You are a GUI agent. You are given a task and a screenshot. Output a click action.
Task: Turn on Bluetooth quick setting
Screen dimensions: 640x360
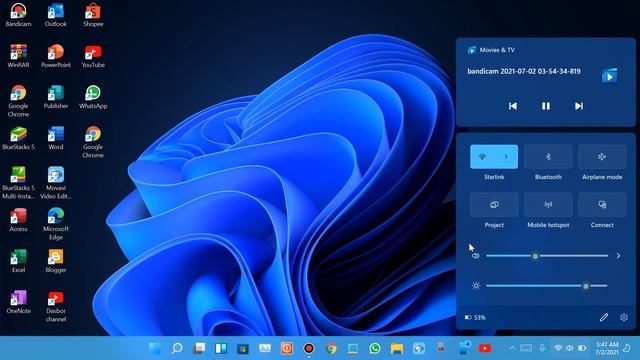click(548, 157)
